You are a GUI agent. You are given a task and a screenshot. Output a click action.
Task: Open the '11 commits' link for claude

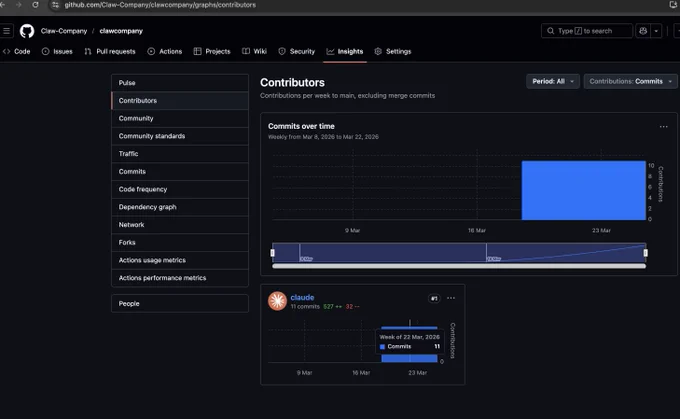pos(305,307)
